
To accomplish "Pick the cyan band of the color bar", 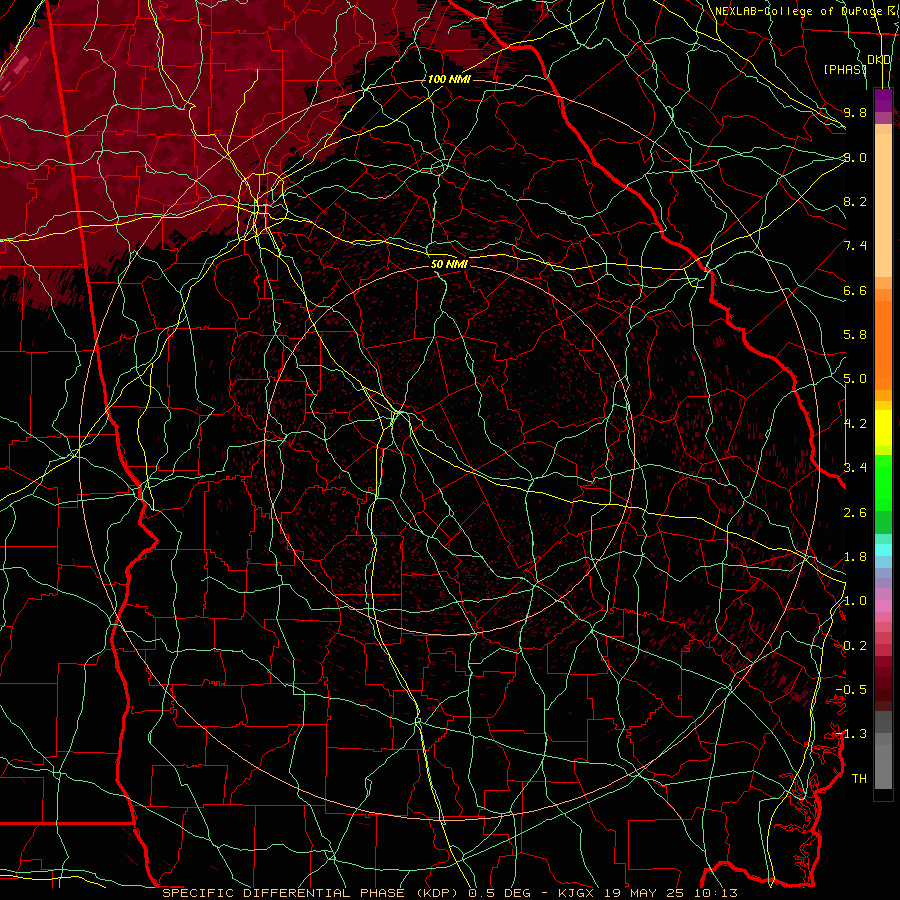I will [x=883, y=550].
